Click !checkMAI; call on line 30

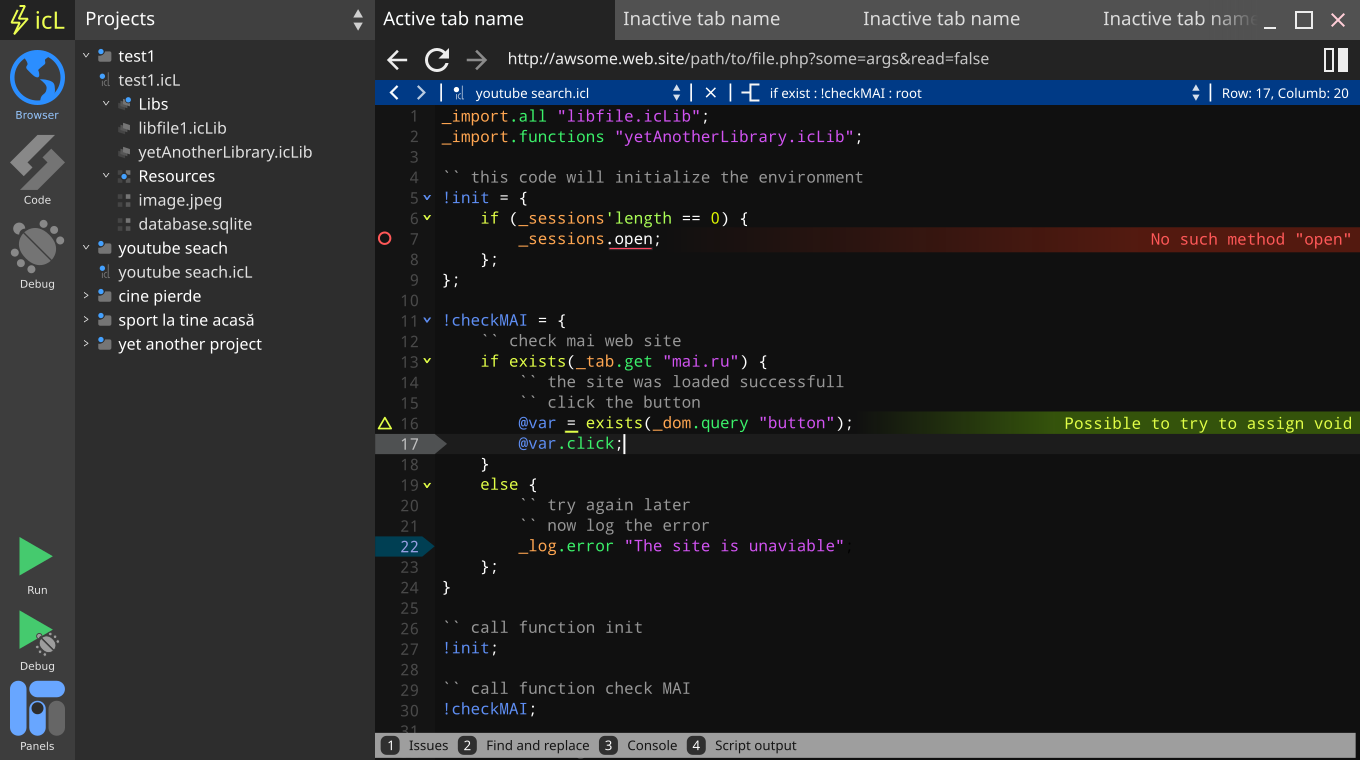click(489, 710)
